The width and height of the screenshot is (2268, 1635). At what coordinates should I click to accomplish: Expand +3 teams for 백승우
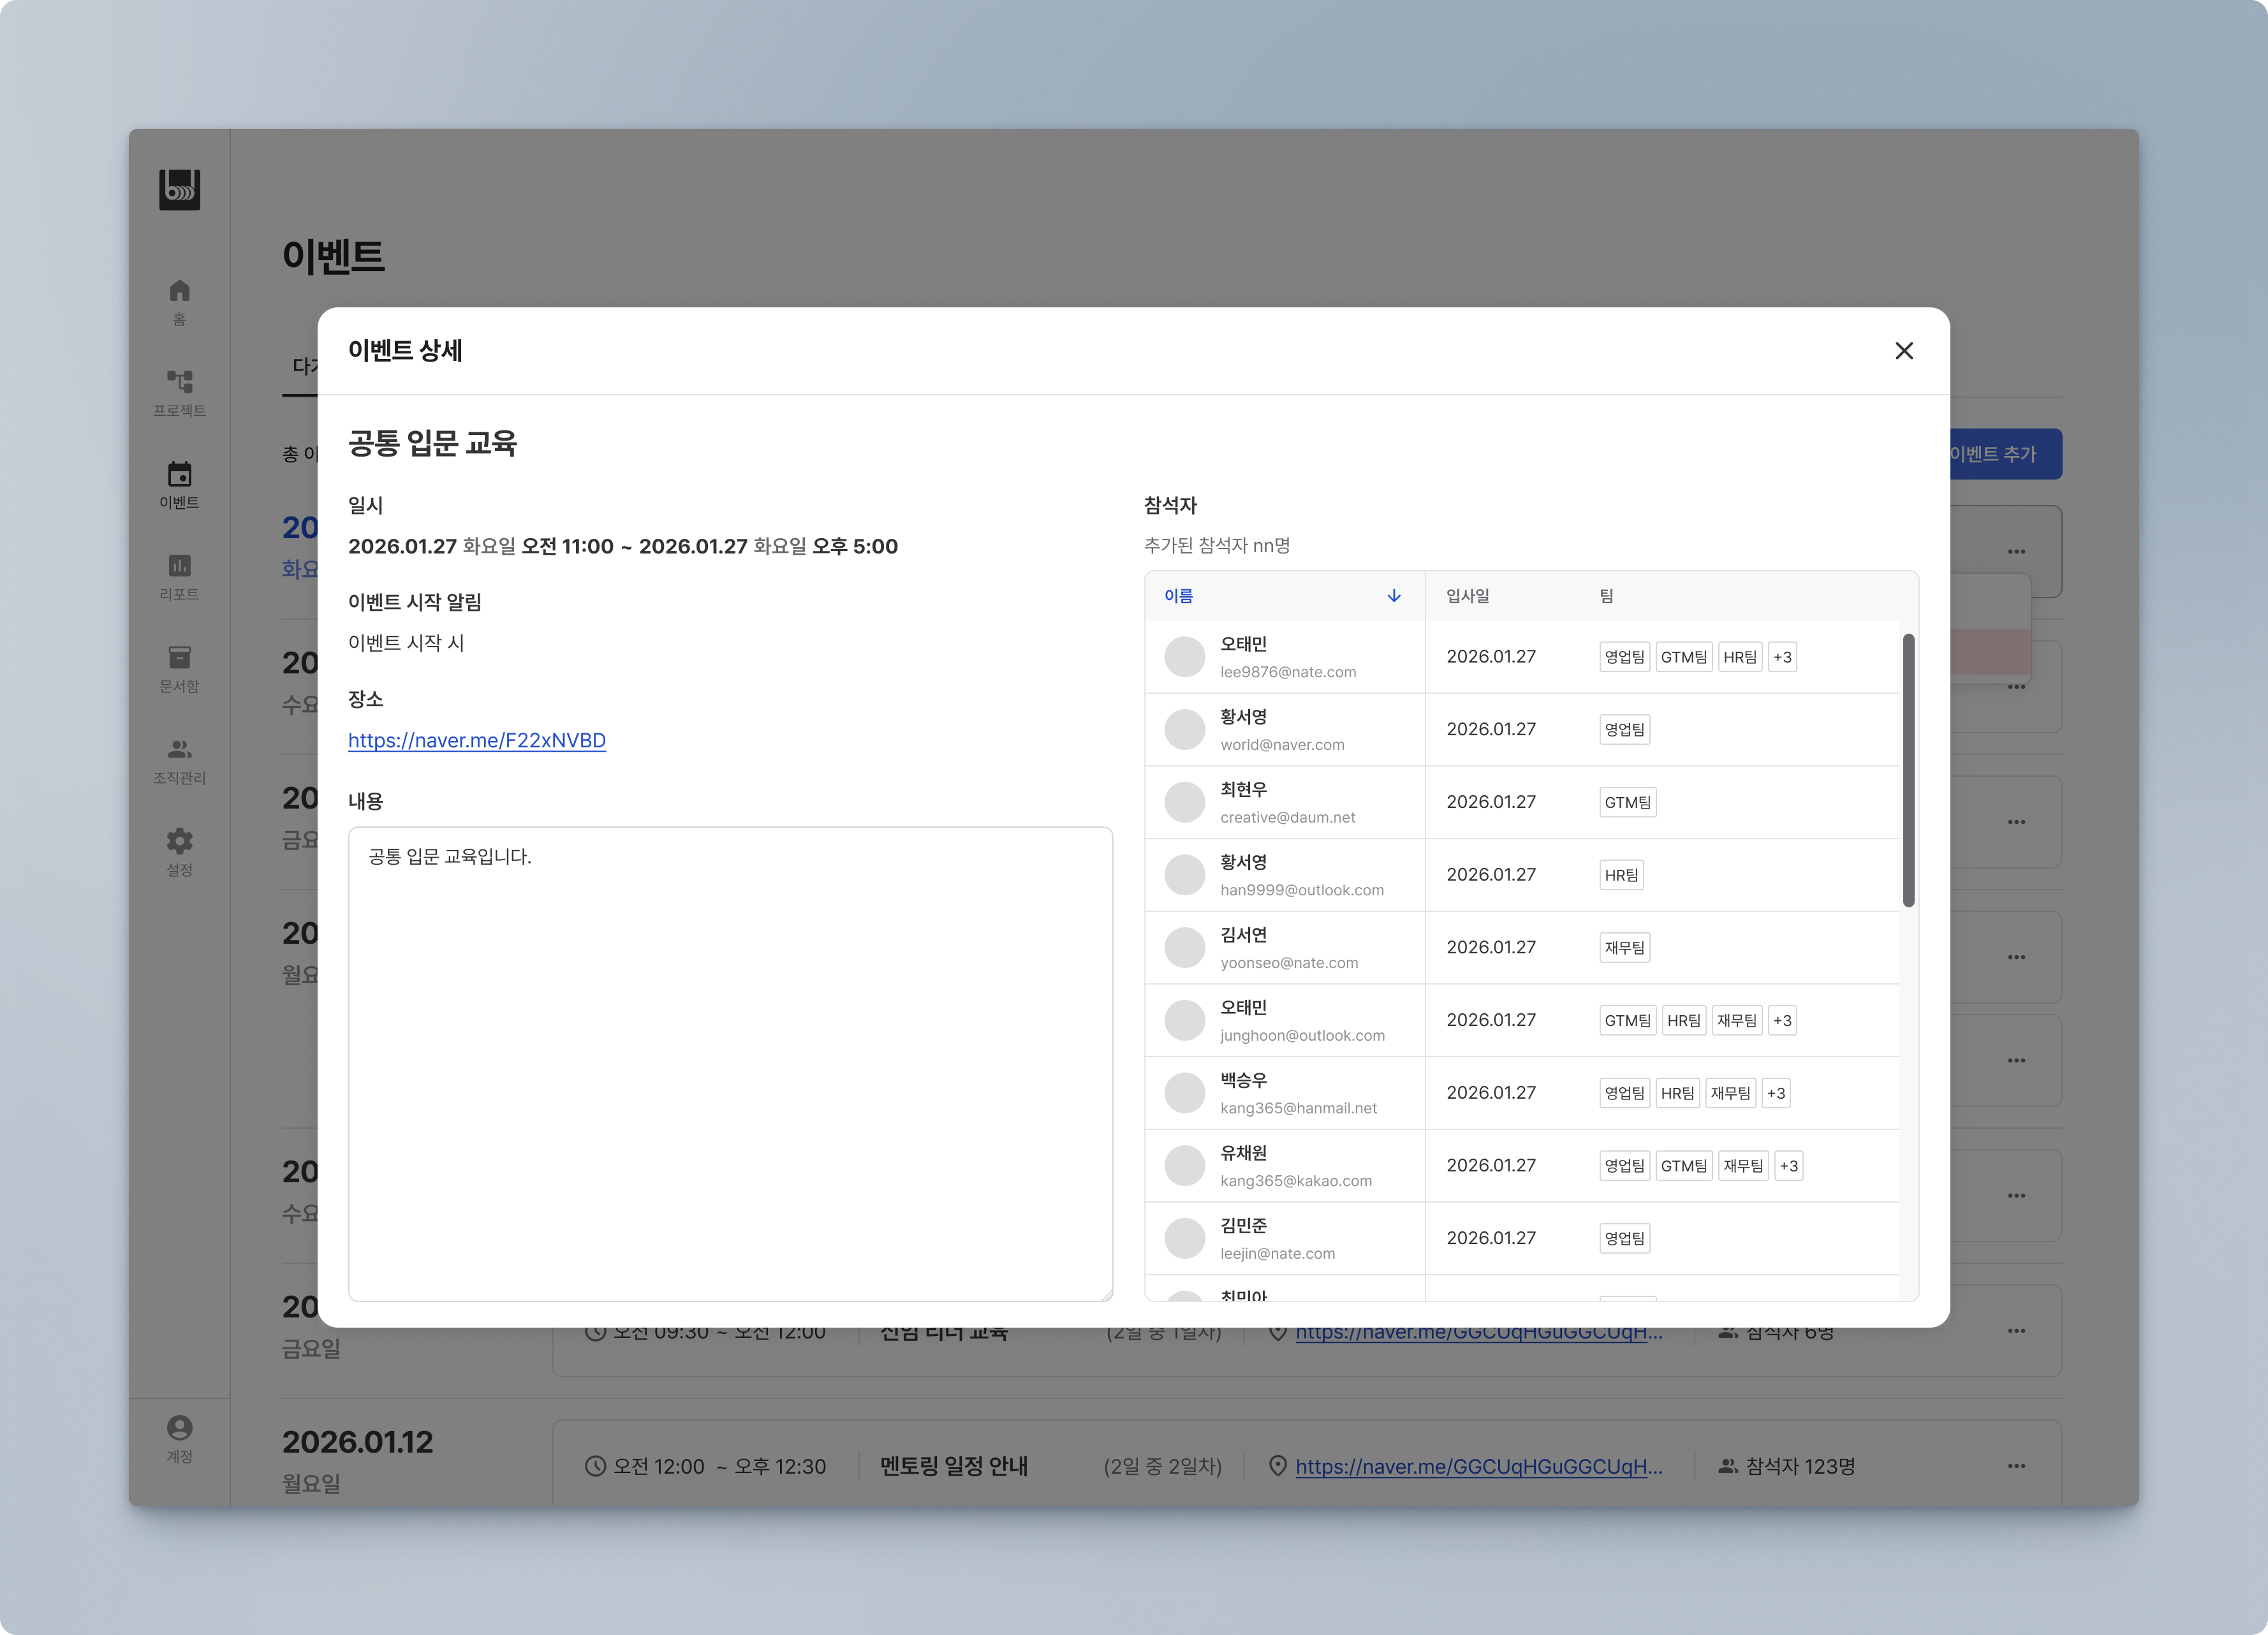1775,1093
